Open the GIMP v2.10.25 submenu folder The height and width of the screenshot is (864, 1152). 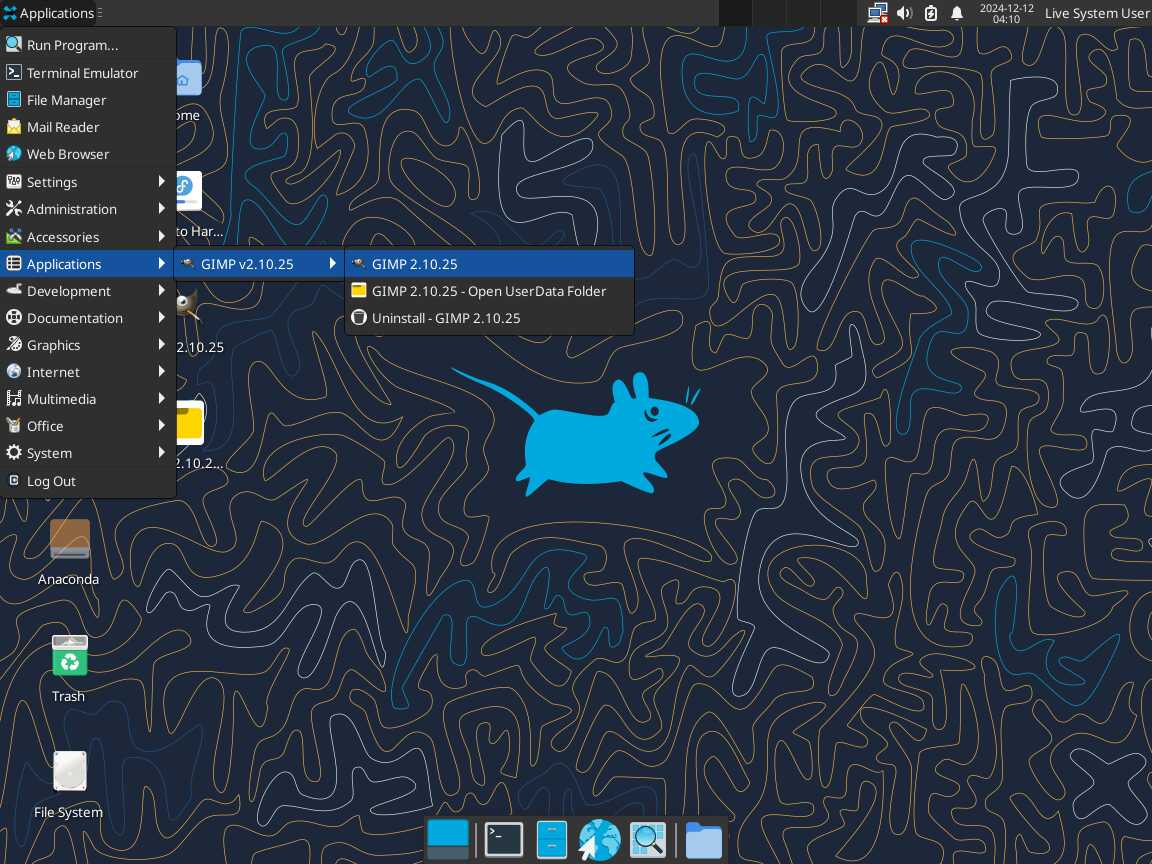(259, 264)
